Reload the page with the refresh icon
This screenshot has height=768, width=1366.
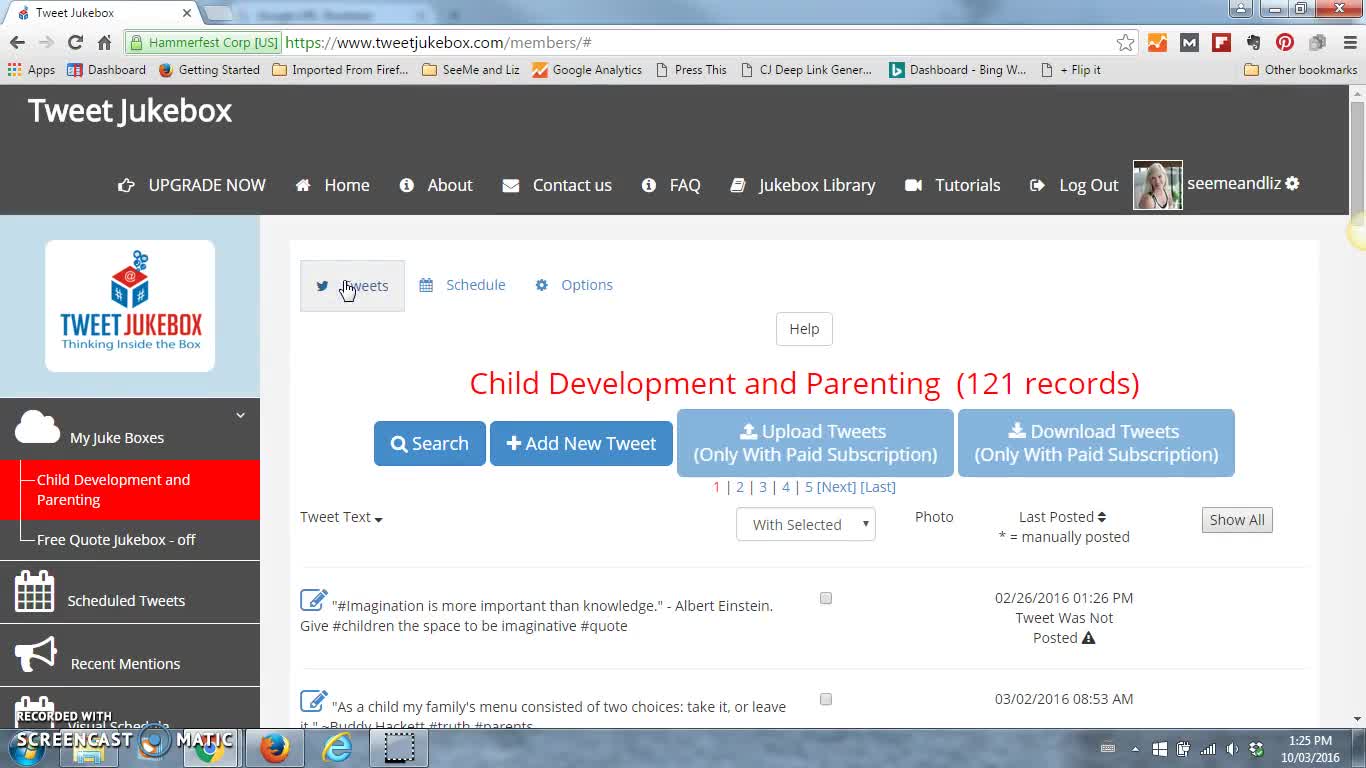[x=75, y=42]
